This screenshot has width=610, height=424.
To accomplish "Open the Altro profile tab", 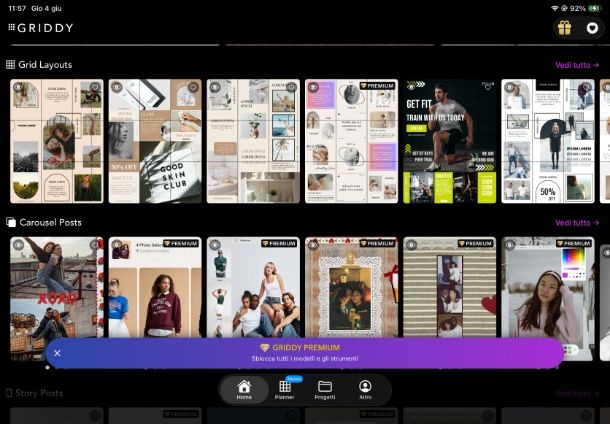I will [x=365, y=390].
